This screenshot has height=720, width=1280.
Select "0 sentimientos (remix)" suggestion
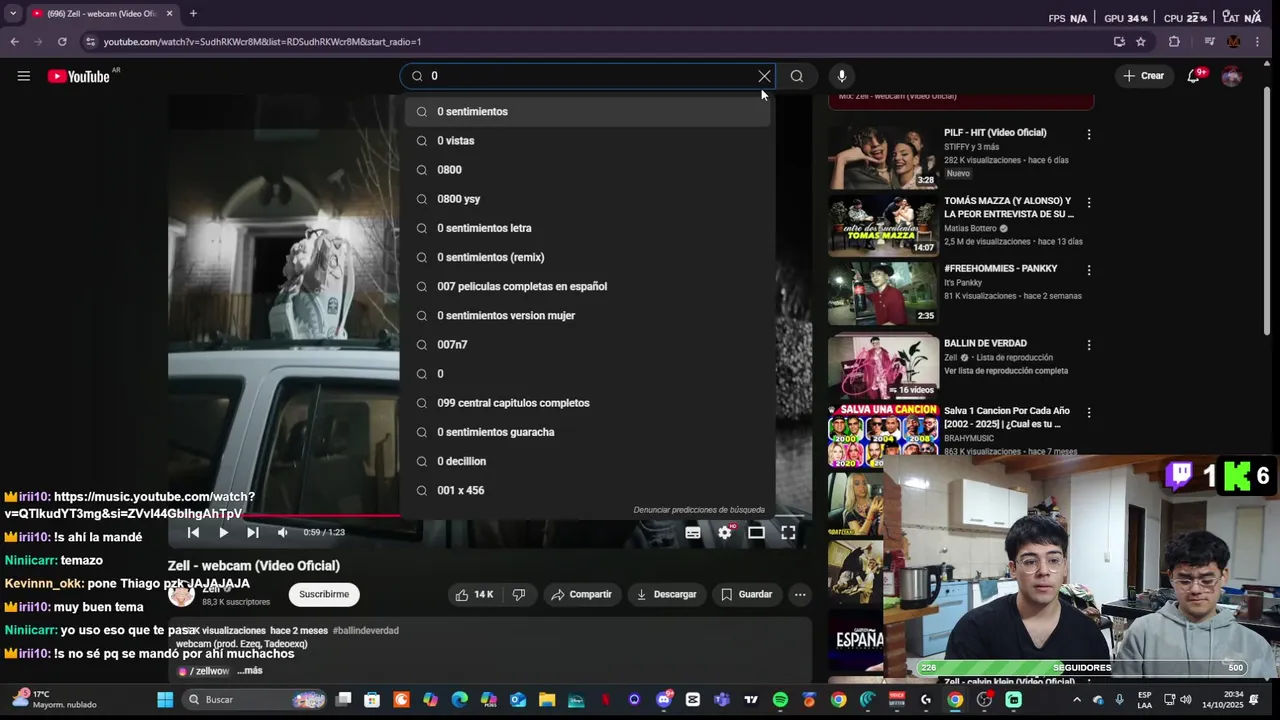(x=588, y=257)
